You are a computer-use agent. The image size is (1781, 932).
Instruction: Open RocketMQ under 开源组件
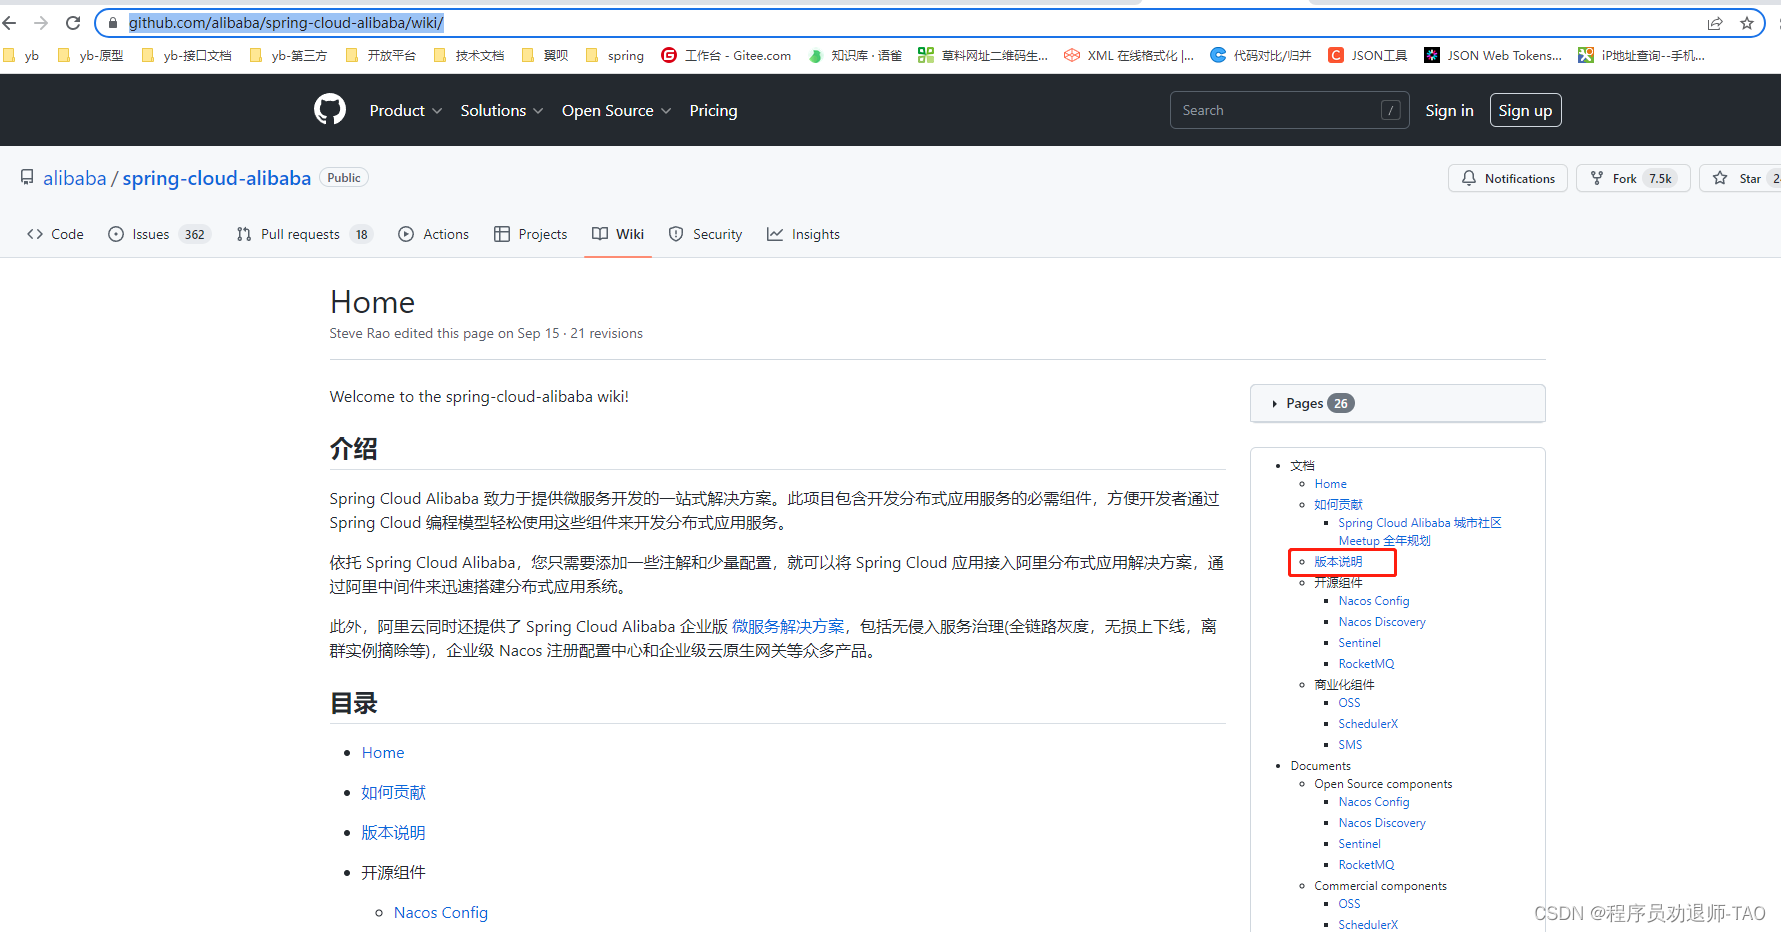click(x=1366, y=664)
